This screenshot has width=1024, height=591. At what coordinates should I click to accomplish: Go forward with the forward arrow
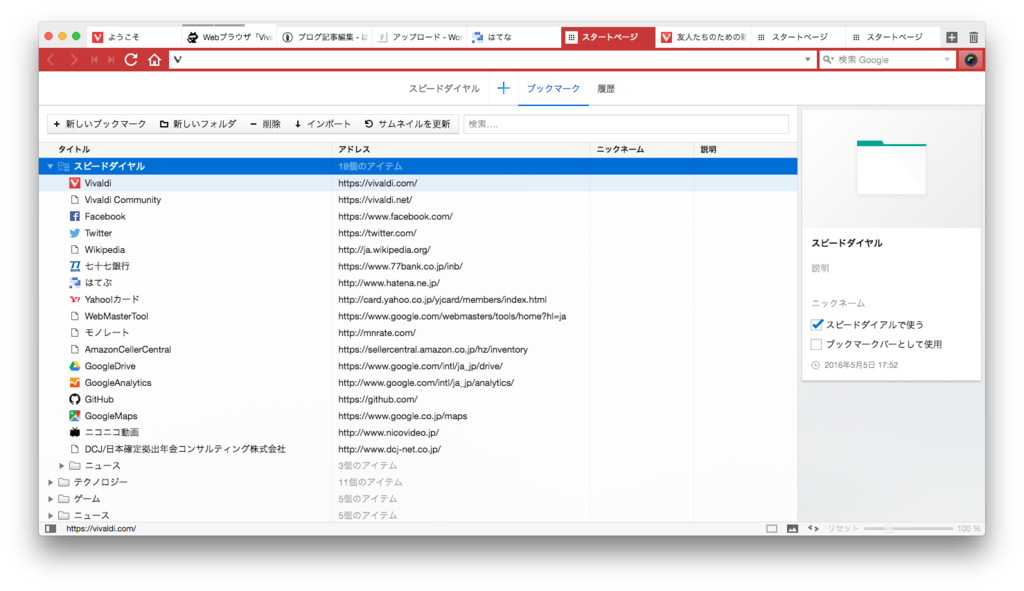pyautogui.click(x=73, y=60)
